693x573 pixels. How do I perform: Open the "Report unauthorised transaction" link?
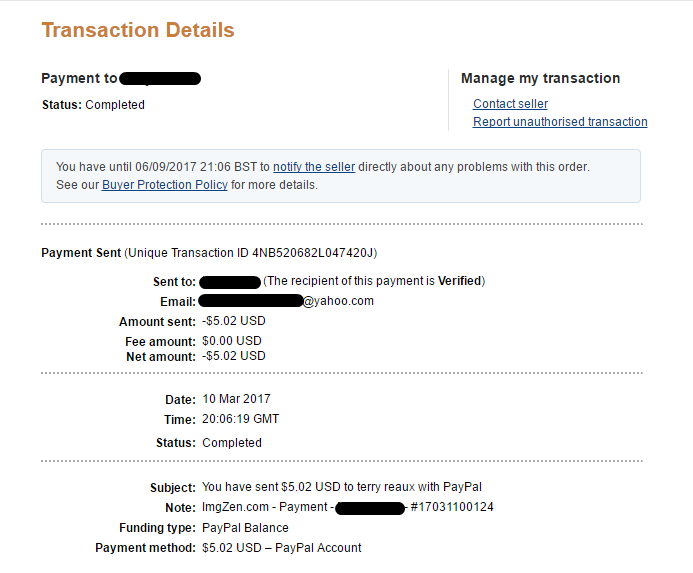point(560,122)
